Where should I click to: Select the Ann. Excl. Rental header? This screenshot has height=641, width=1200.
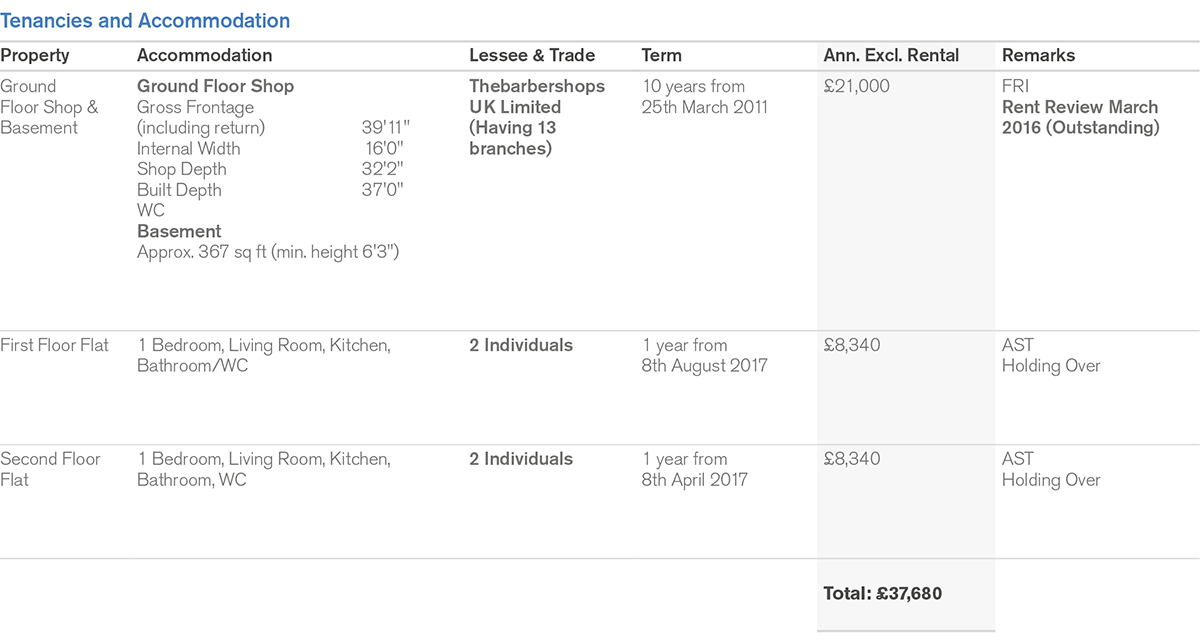891,56
